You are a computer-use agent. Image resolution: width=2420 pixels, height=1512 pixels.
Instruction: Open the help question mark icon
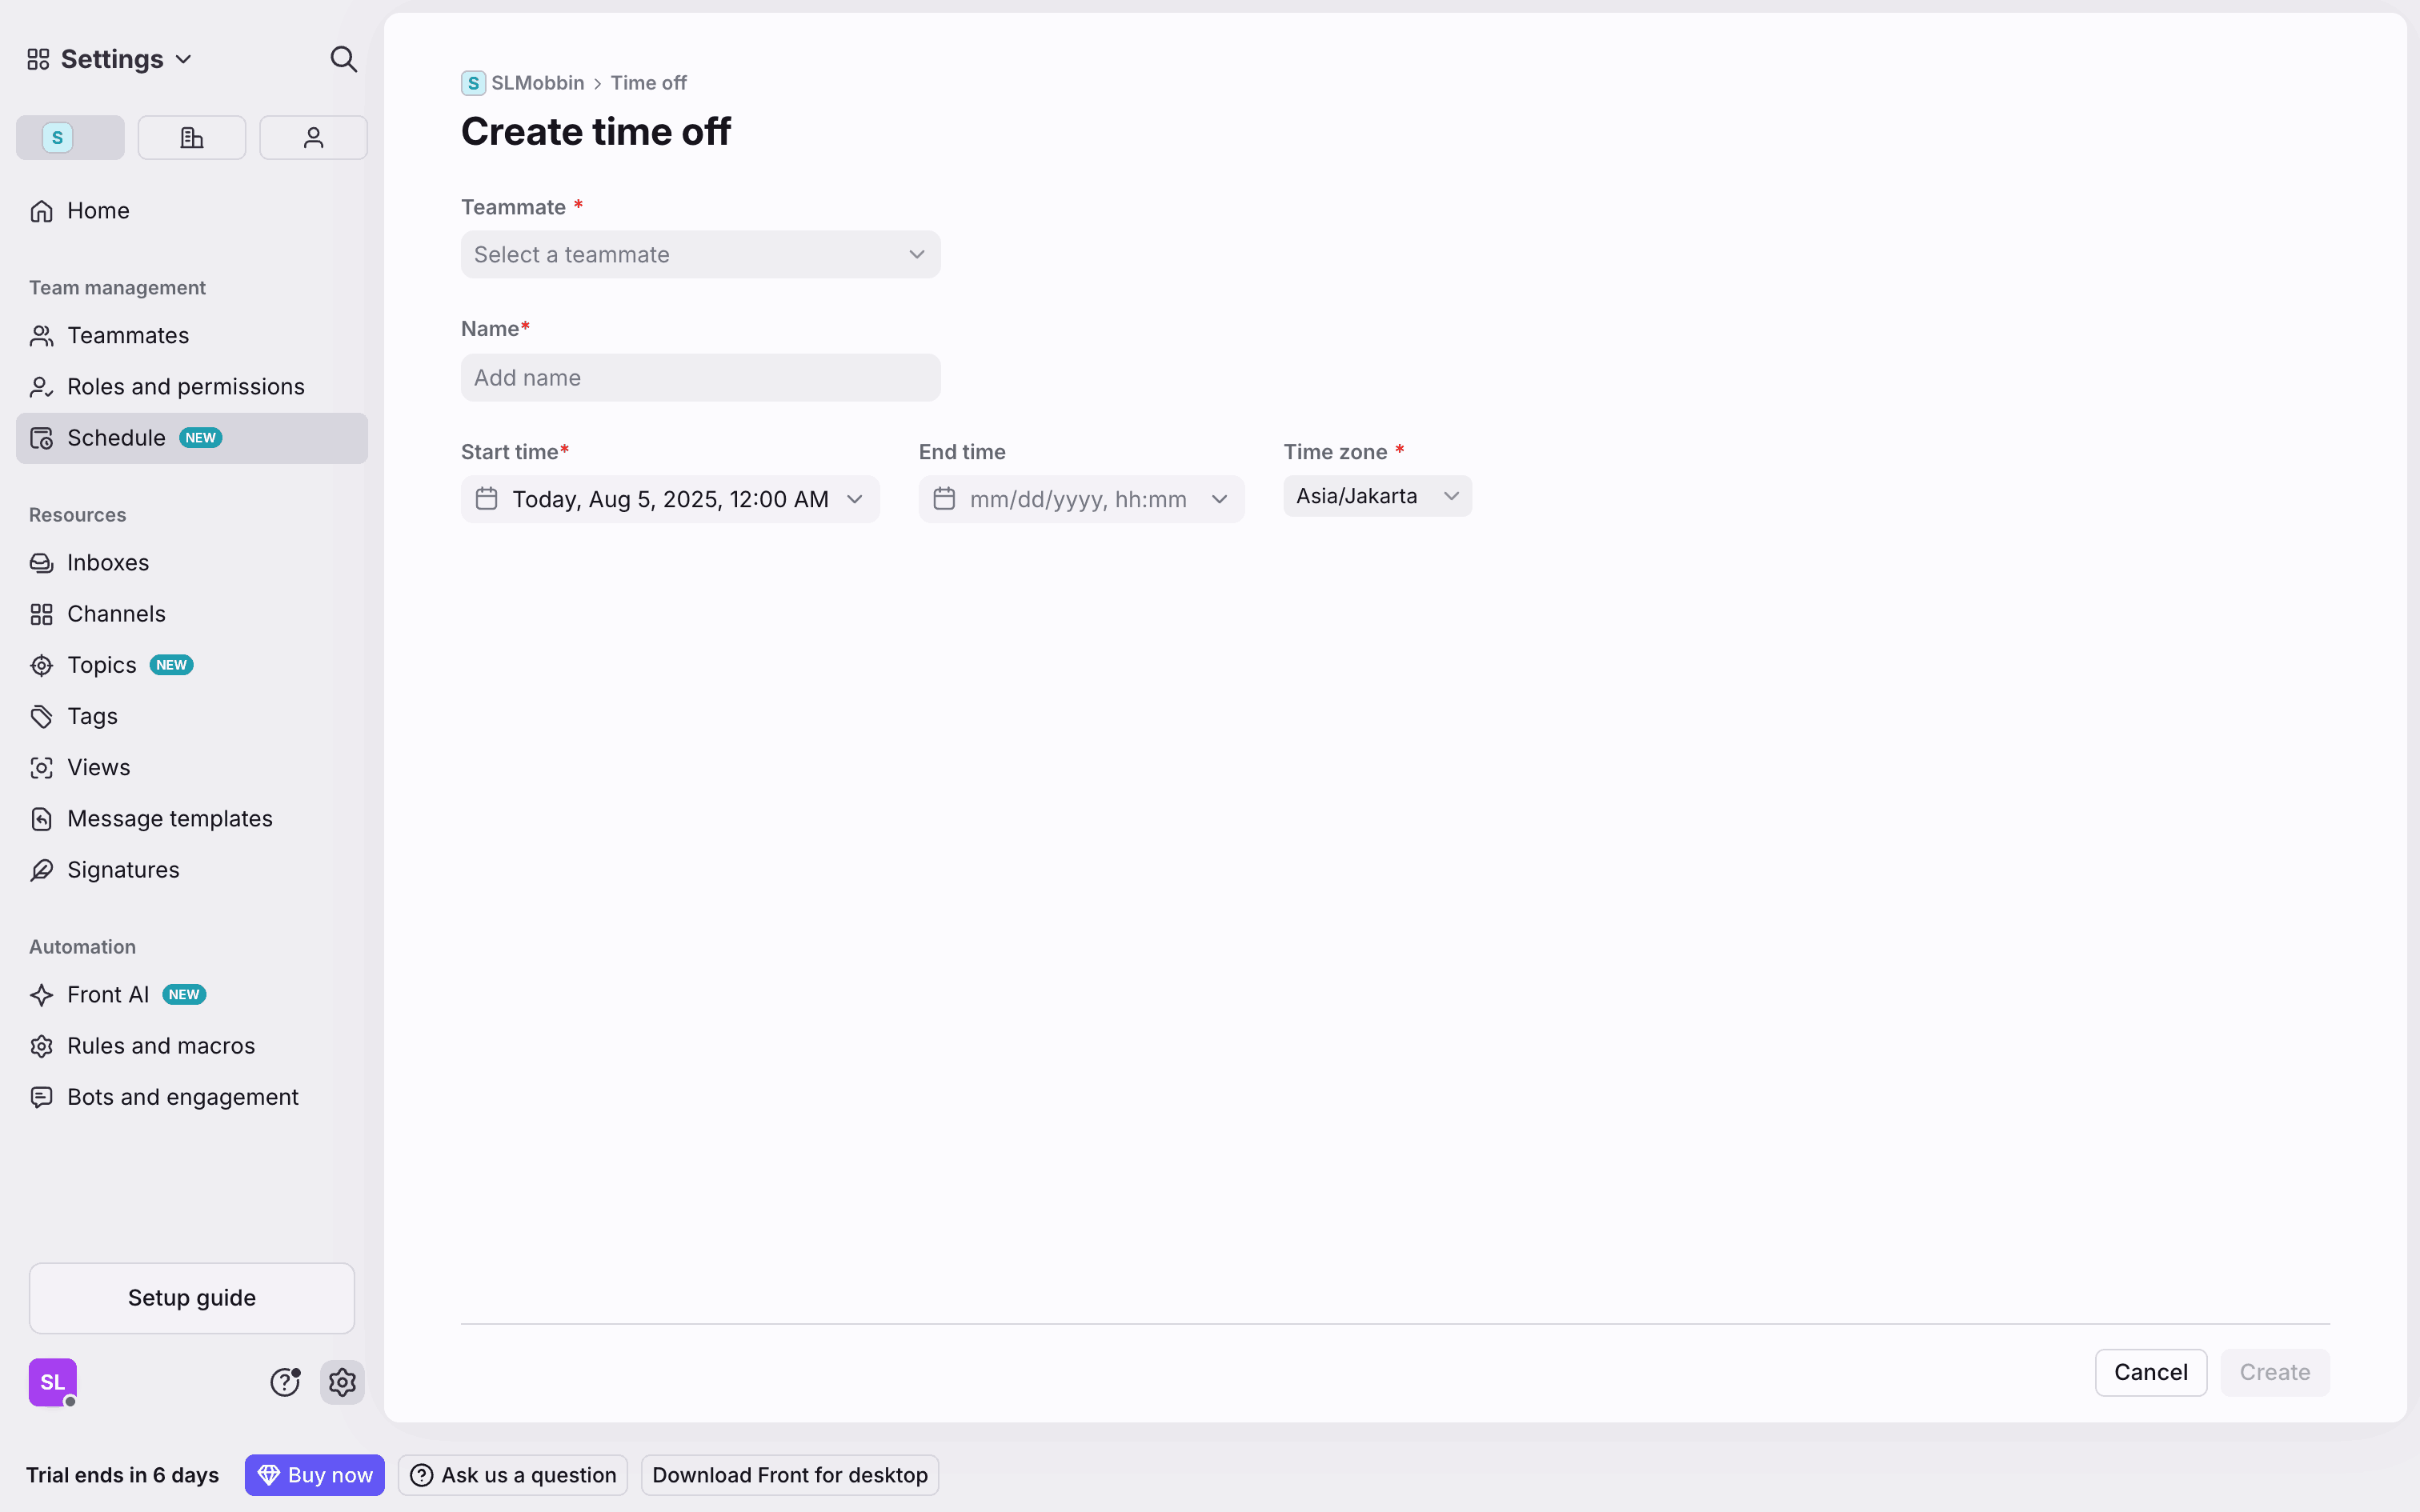[x=285, y=1382]
